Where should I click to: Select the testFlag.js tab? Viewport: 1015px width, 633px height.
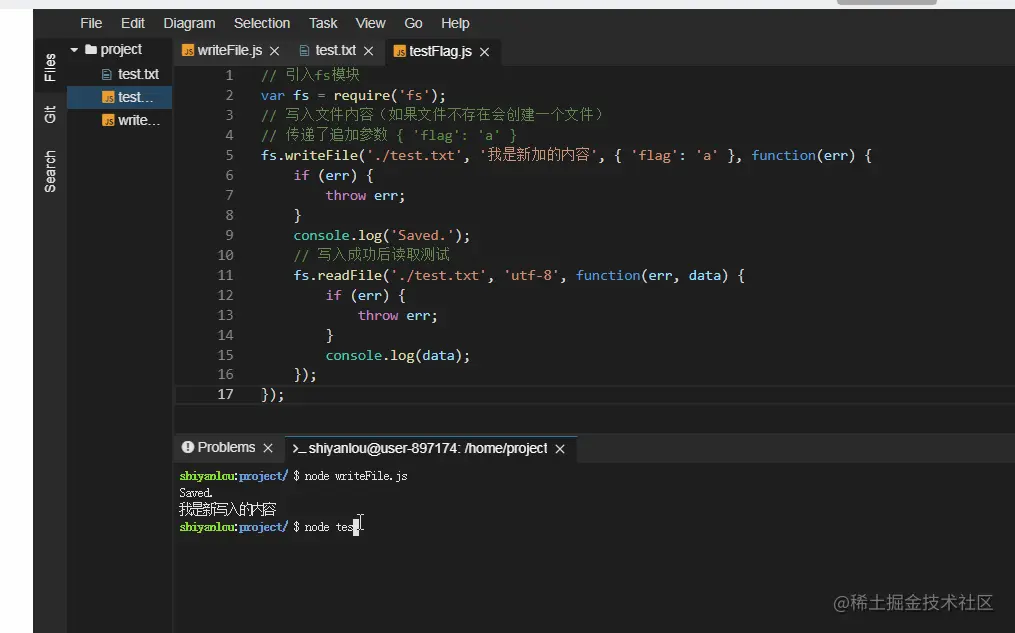tap(440, 51)
